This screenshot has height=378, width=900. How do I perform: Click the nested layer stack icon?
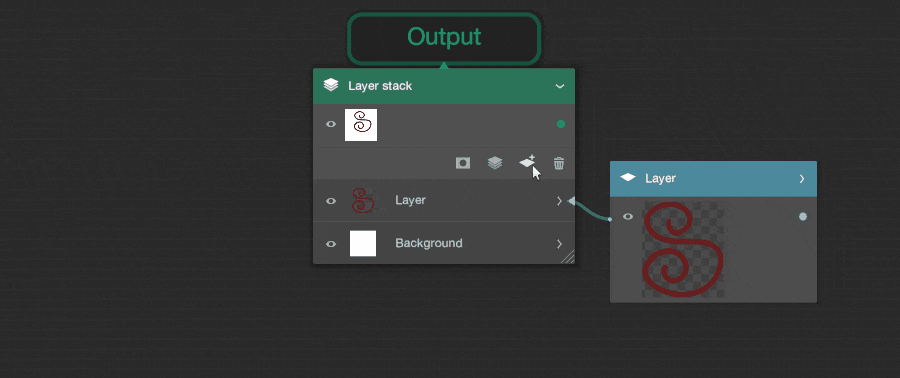495,163
